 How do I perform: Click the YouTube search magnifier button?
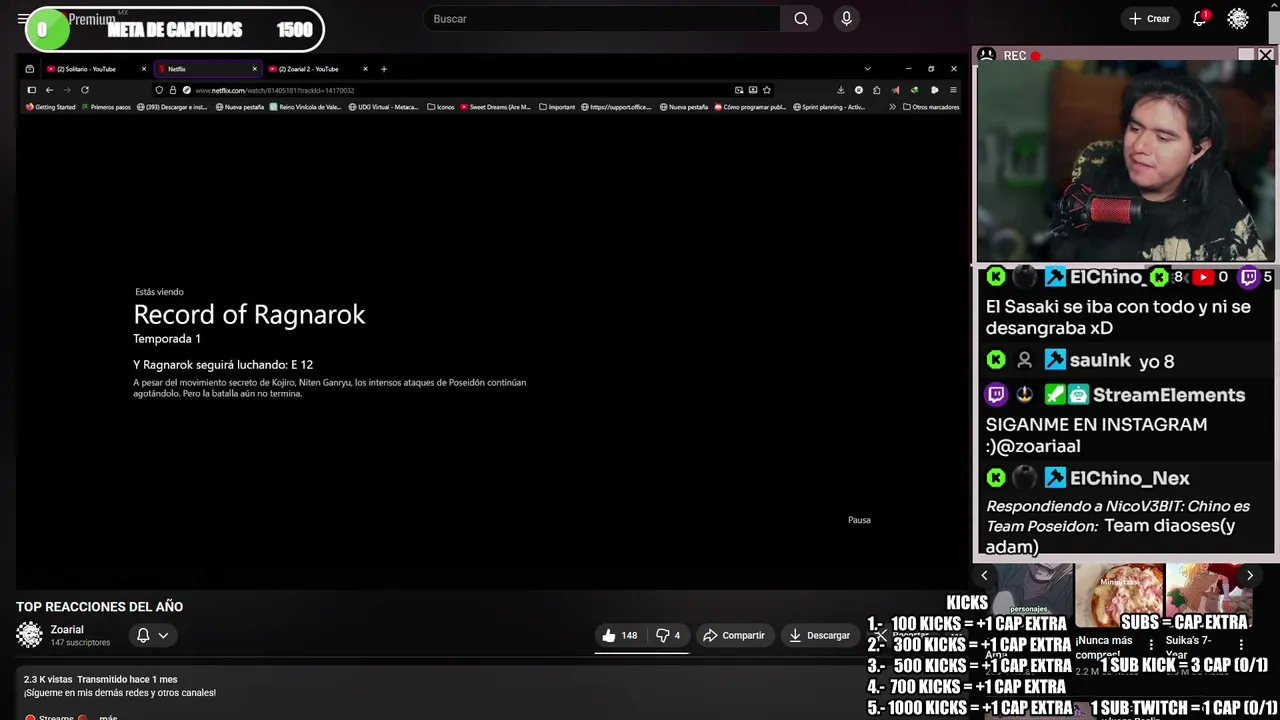click(x=801, y=19)
